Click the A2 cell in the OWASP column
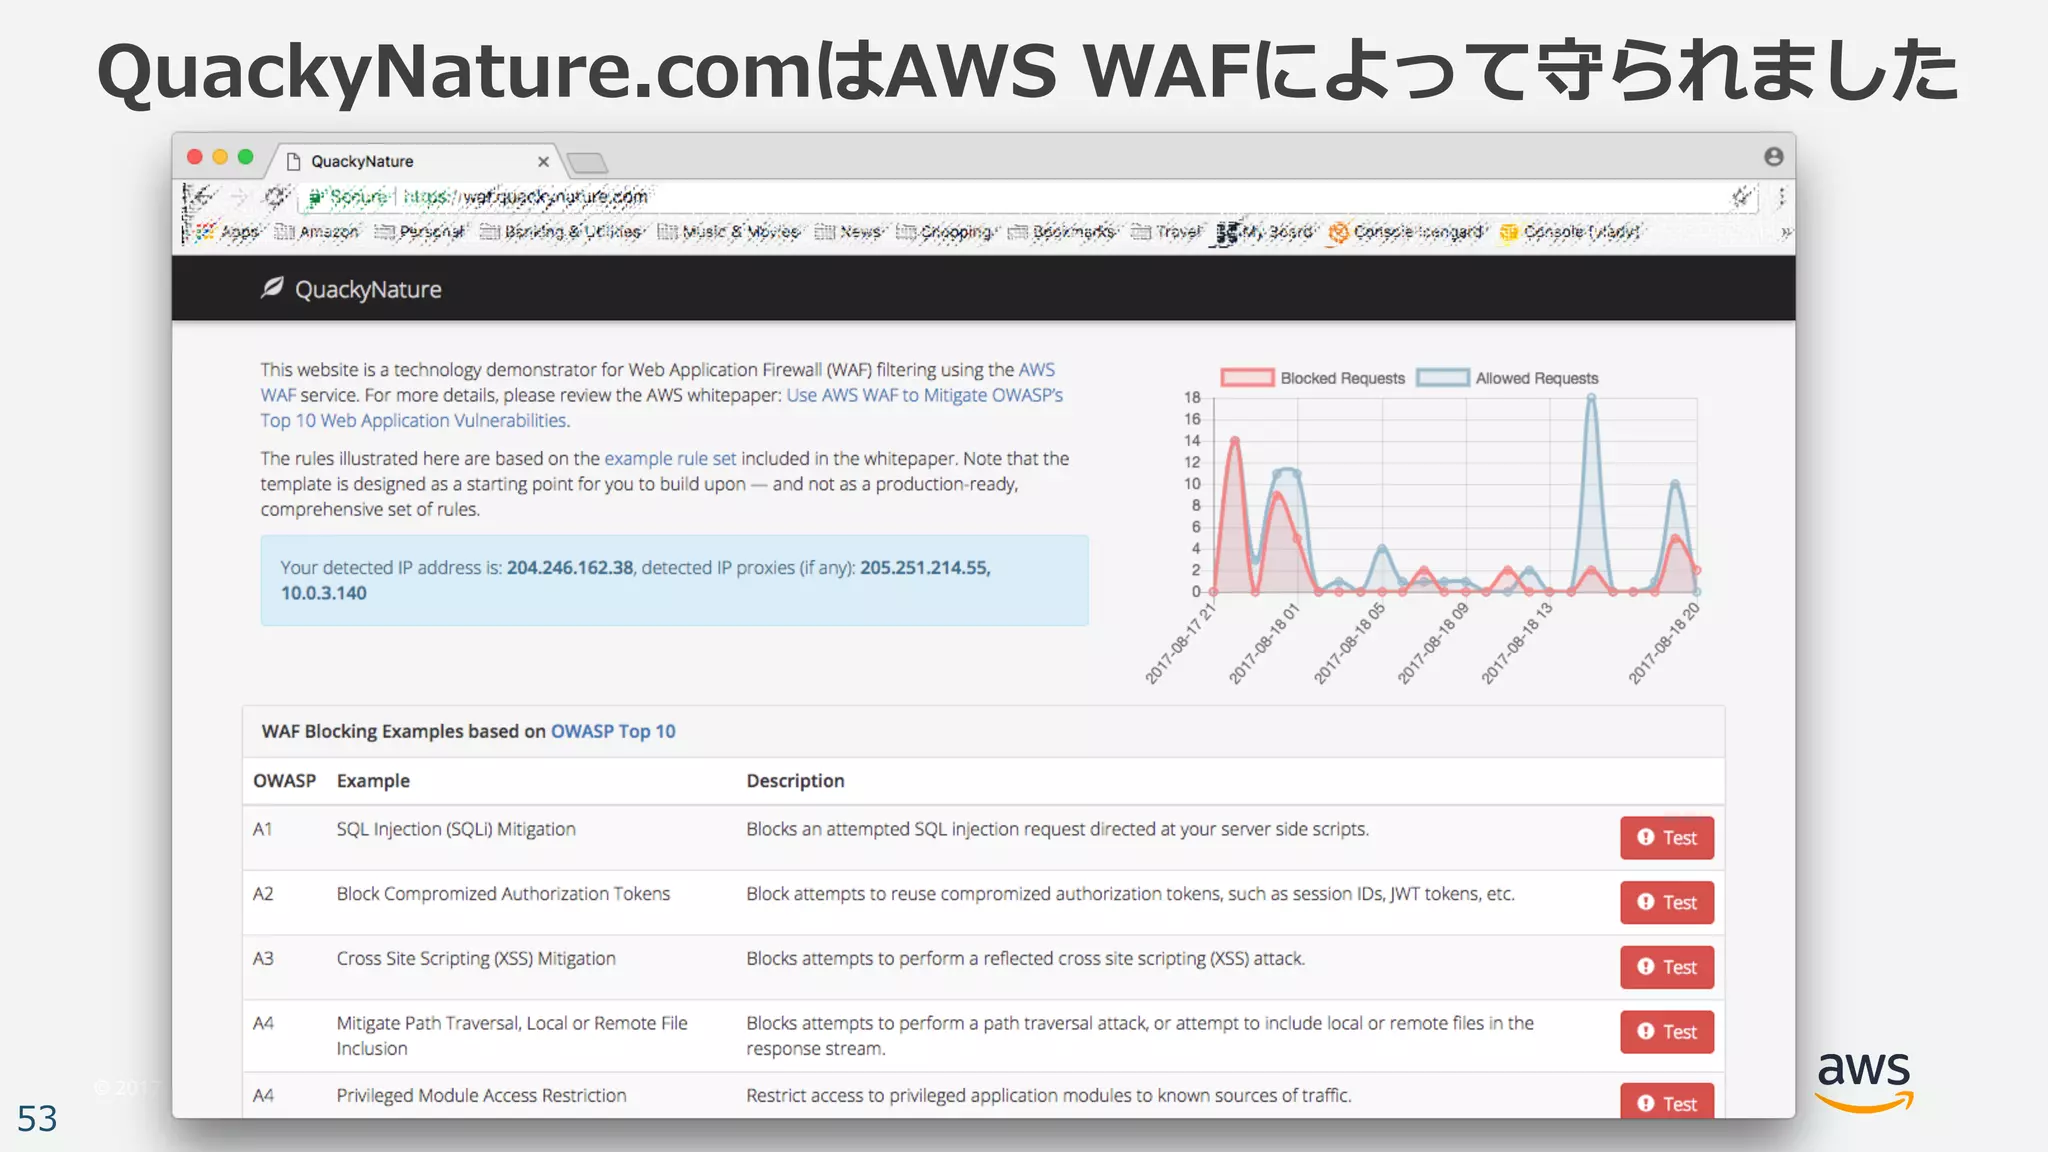The height and width of the screenshot is (1152, 2048). tap(263, 894)
